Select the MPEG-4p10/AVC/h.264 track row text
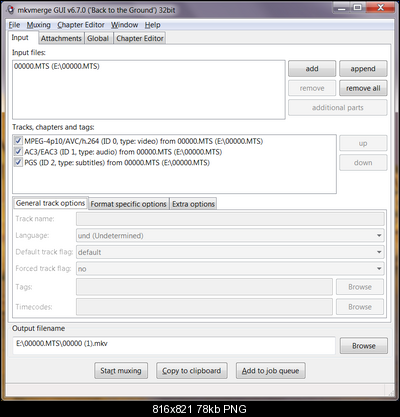This screenshot has width=400, height=417. (144, 141)
